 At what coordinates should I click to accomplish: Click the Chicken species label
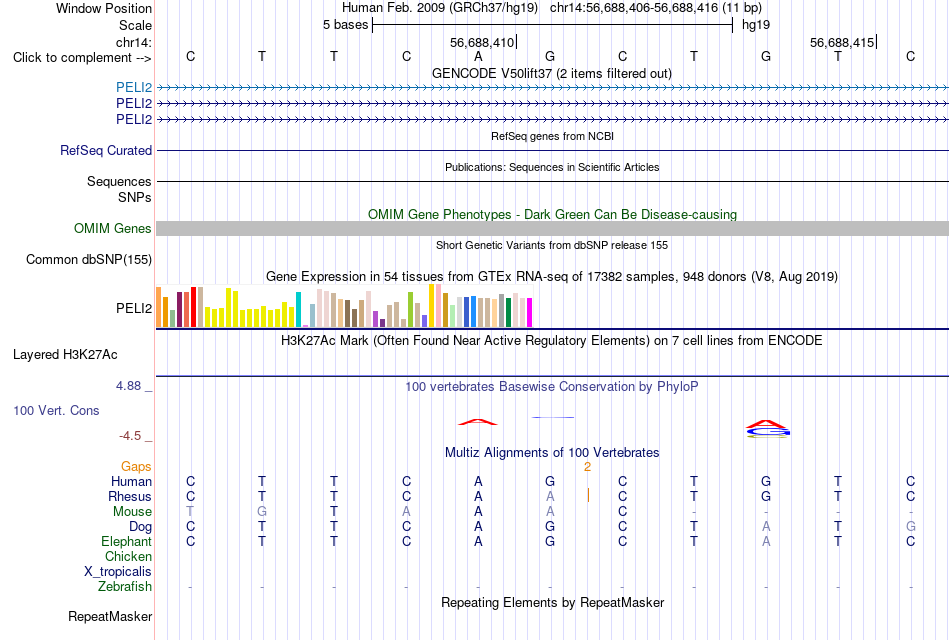[128, 556]
